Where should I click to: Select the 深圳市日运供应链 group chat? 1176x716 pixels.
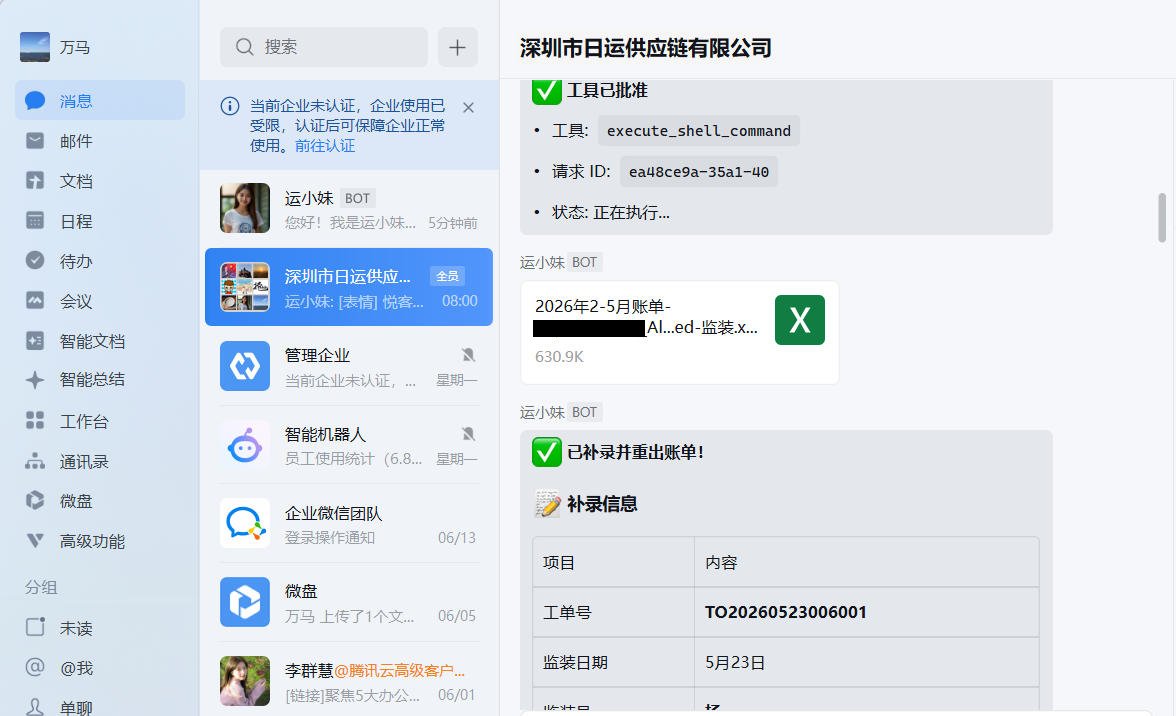349,287
